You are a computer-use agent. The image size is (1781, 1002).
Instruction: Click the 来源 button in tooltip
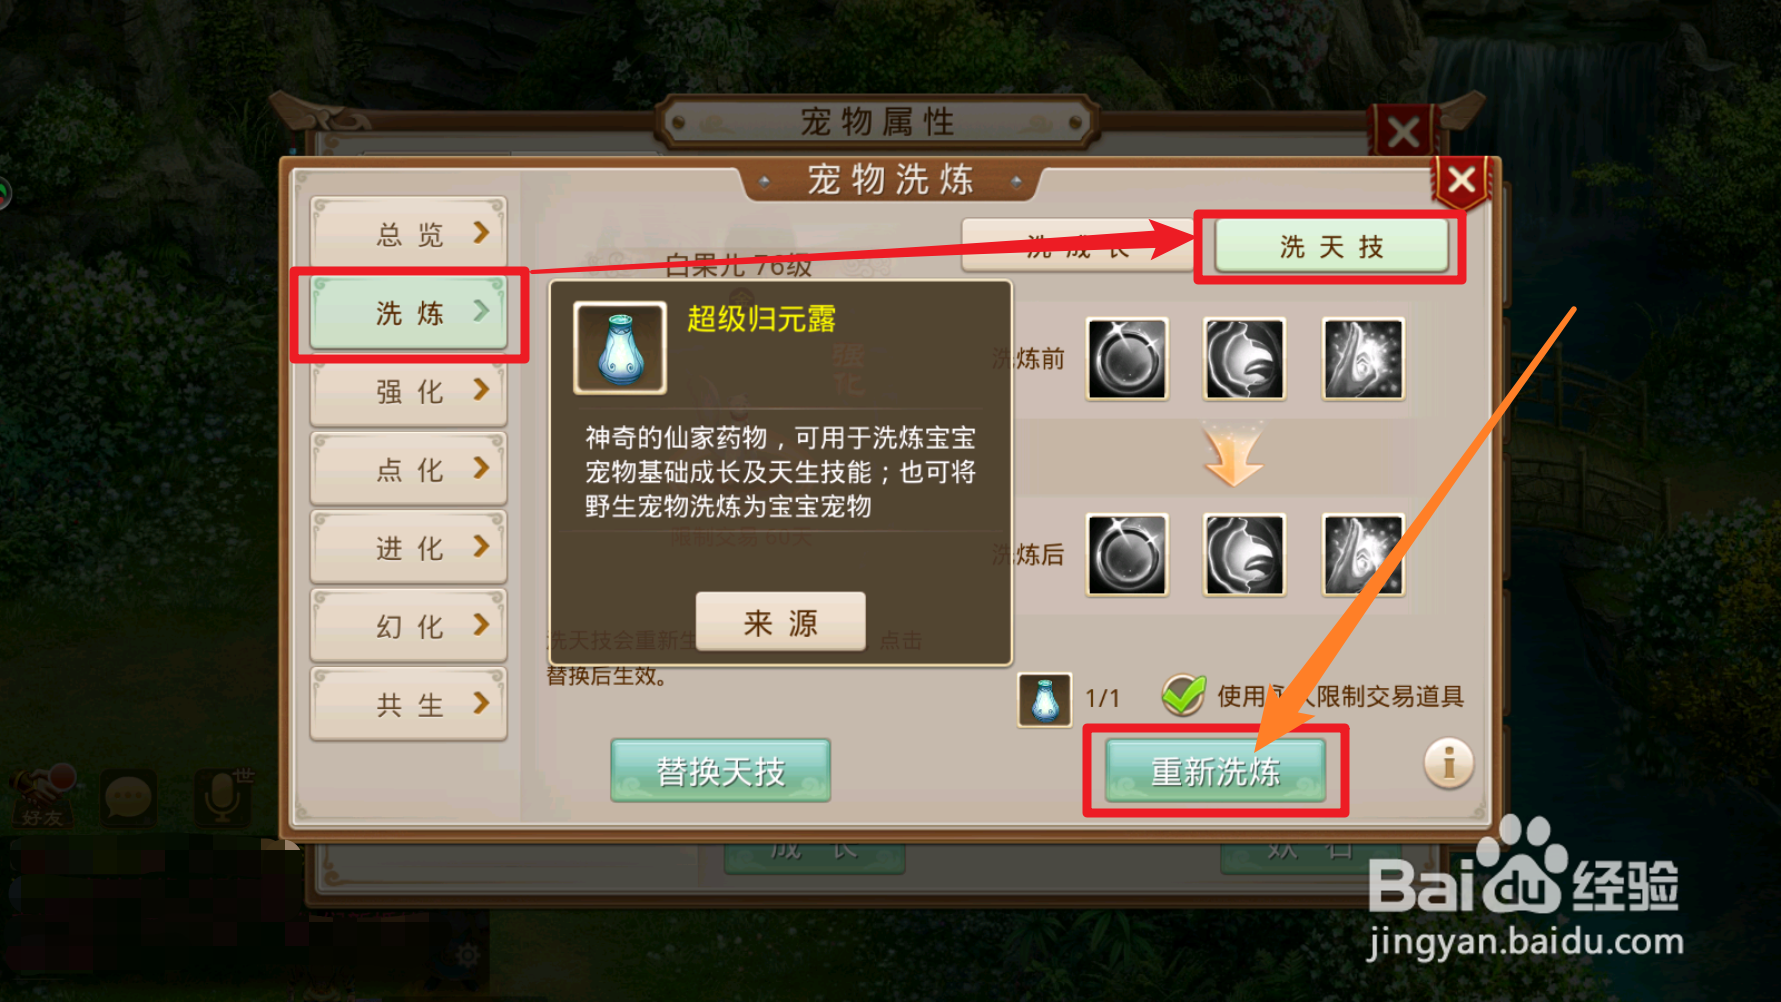(x=781, y=622)
